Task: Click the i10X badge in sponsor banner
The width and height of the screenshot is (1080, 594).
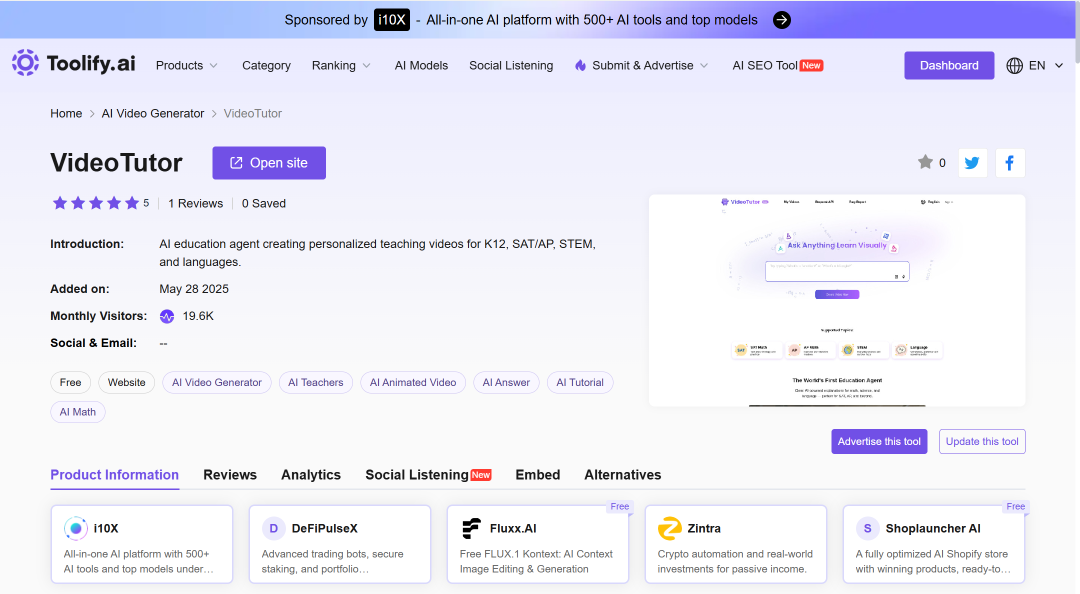Action: (x=392, y=20)
